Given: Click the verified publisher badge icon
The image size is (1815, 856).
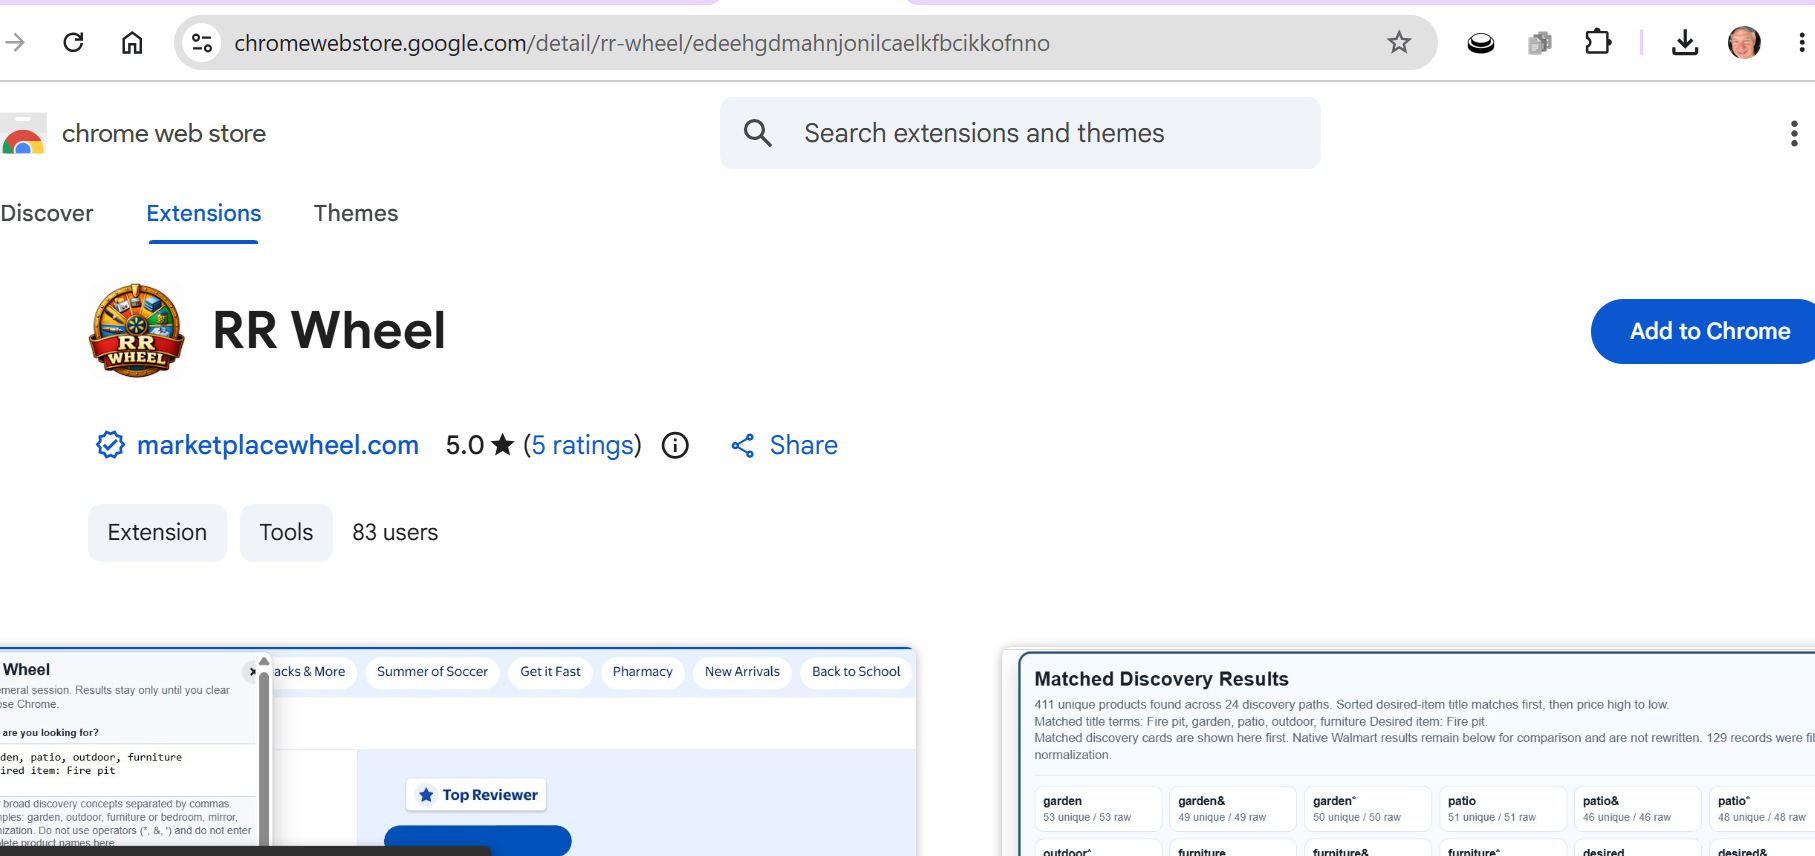Looking at the screenshot, I should tap(110, 445).
